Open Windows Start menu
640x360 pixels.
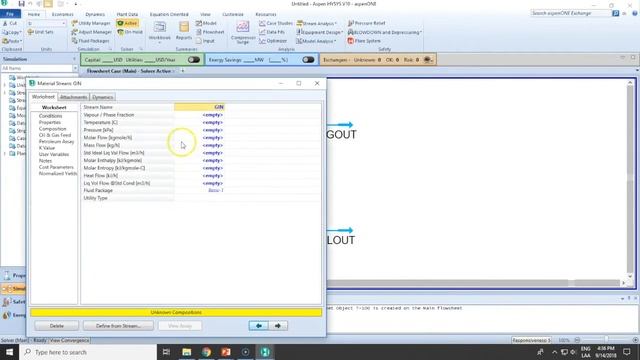click(x=9, y=352)
